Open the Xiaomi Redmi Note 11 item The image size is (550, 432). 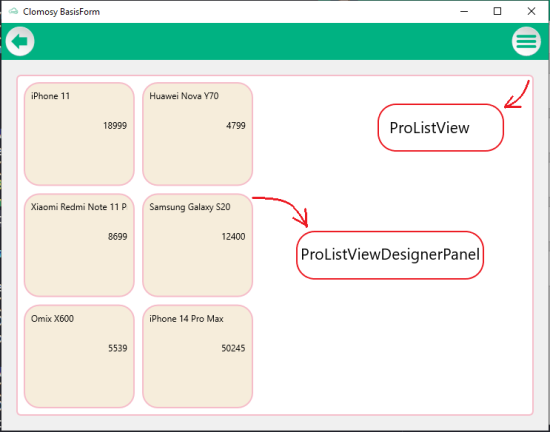(x=79, y=245)
